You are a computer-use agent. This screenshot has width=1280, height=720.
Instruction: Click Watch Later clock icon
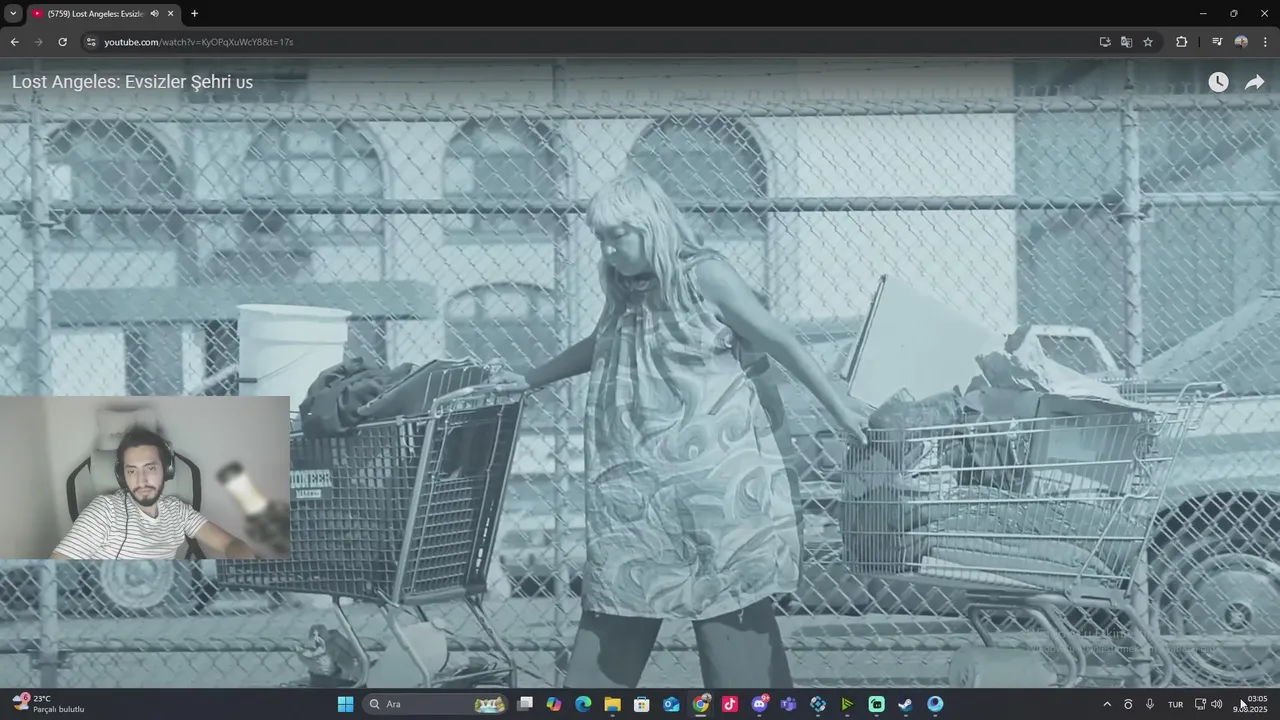click(x=1218, y=83)
